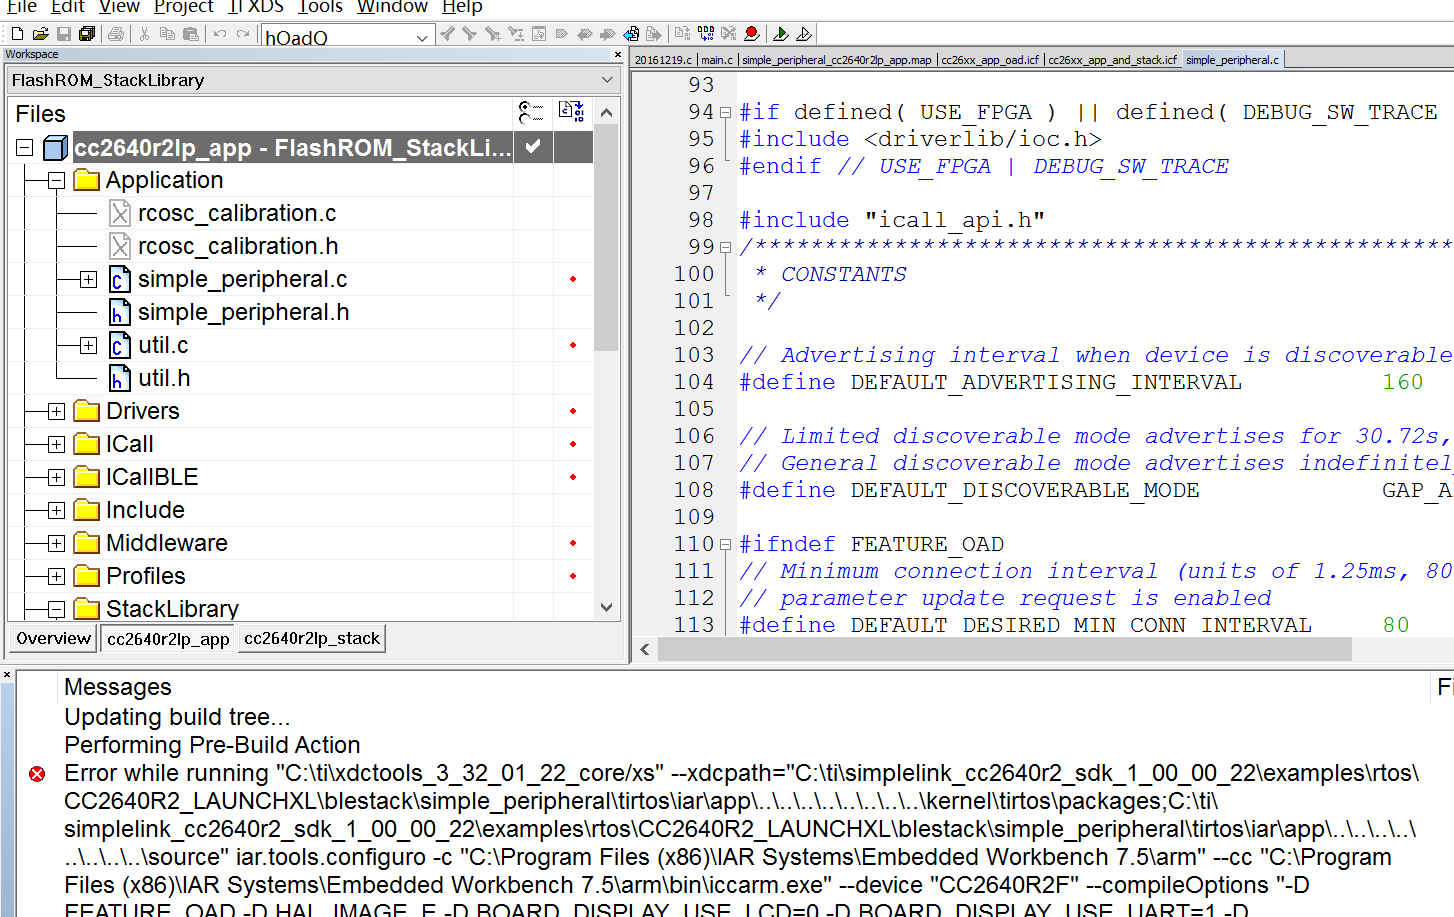
Task: Close the Messages panel
Action: 7,675
